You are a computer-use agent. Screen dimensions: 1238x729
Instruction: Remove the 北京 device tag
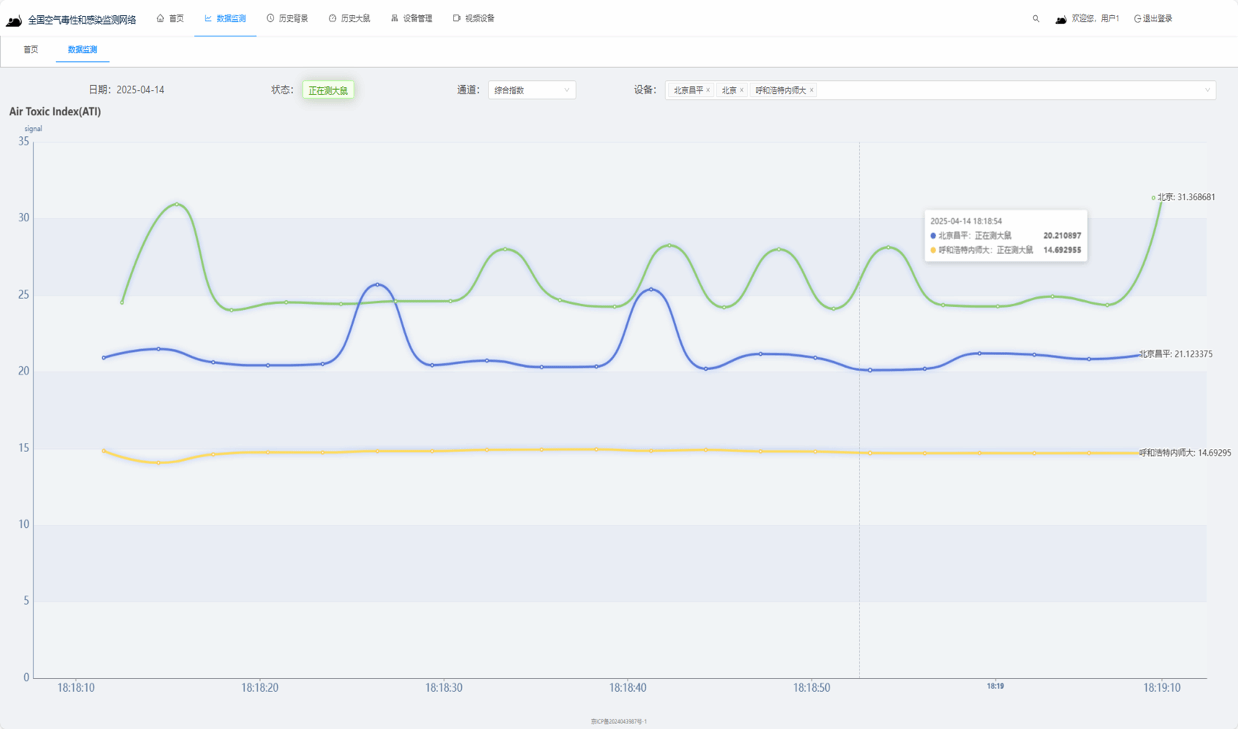coord(741,90)
